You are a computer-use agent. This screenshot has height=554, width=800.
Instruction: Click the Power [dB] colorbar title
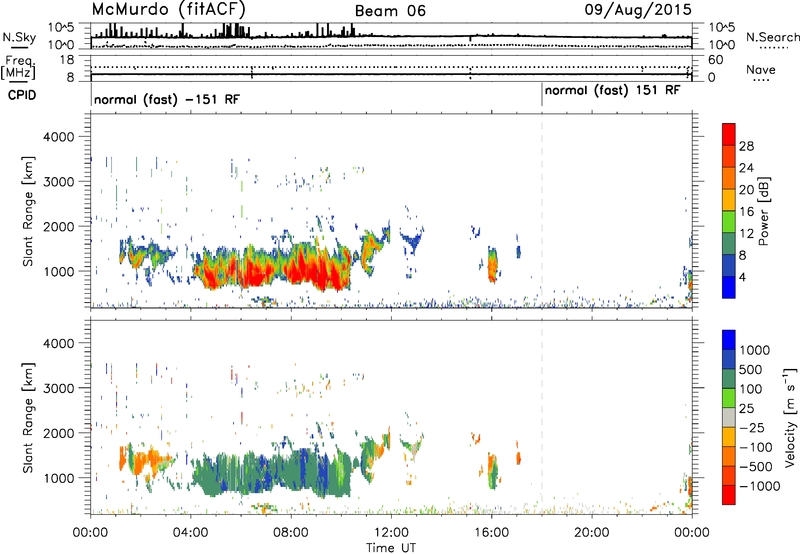[764, 211]
